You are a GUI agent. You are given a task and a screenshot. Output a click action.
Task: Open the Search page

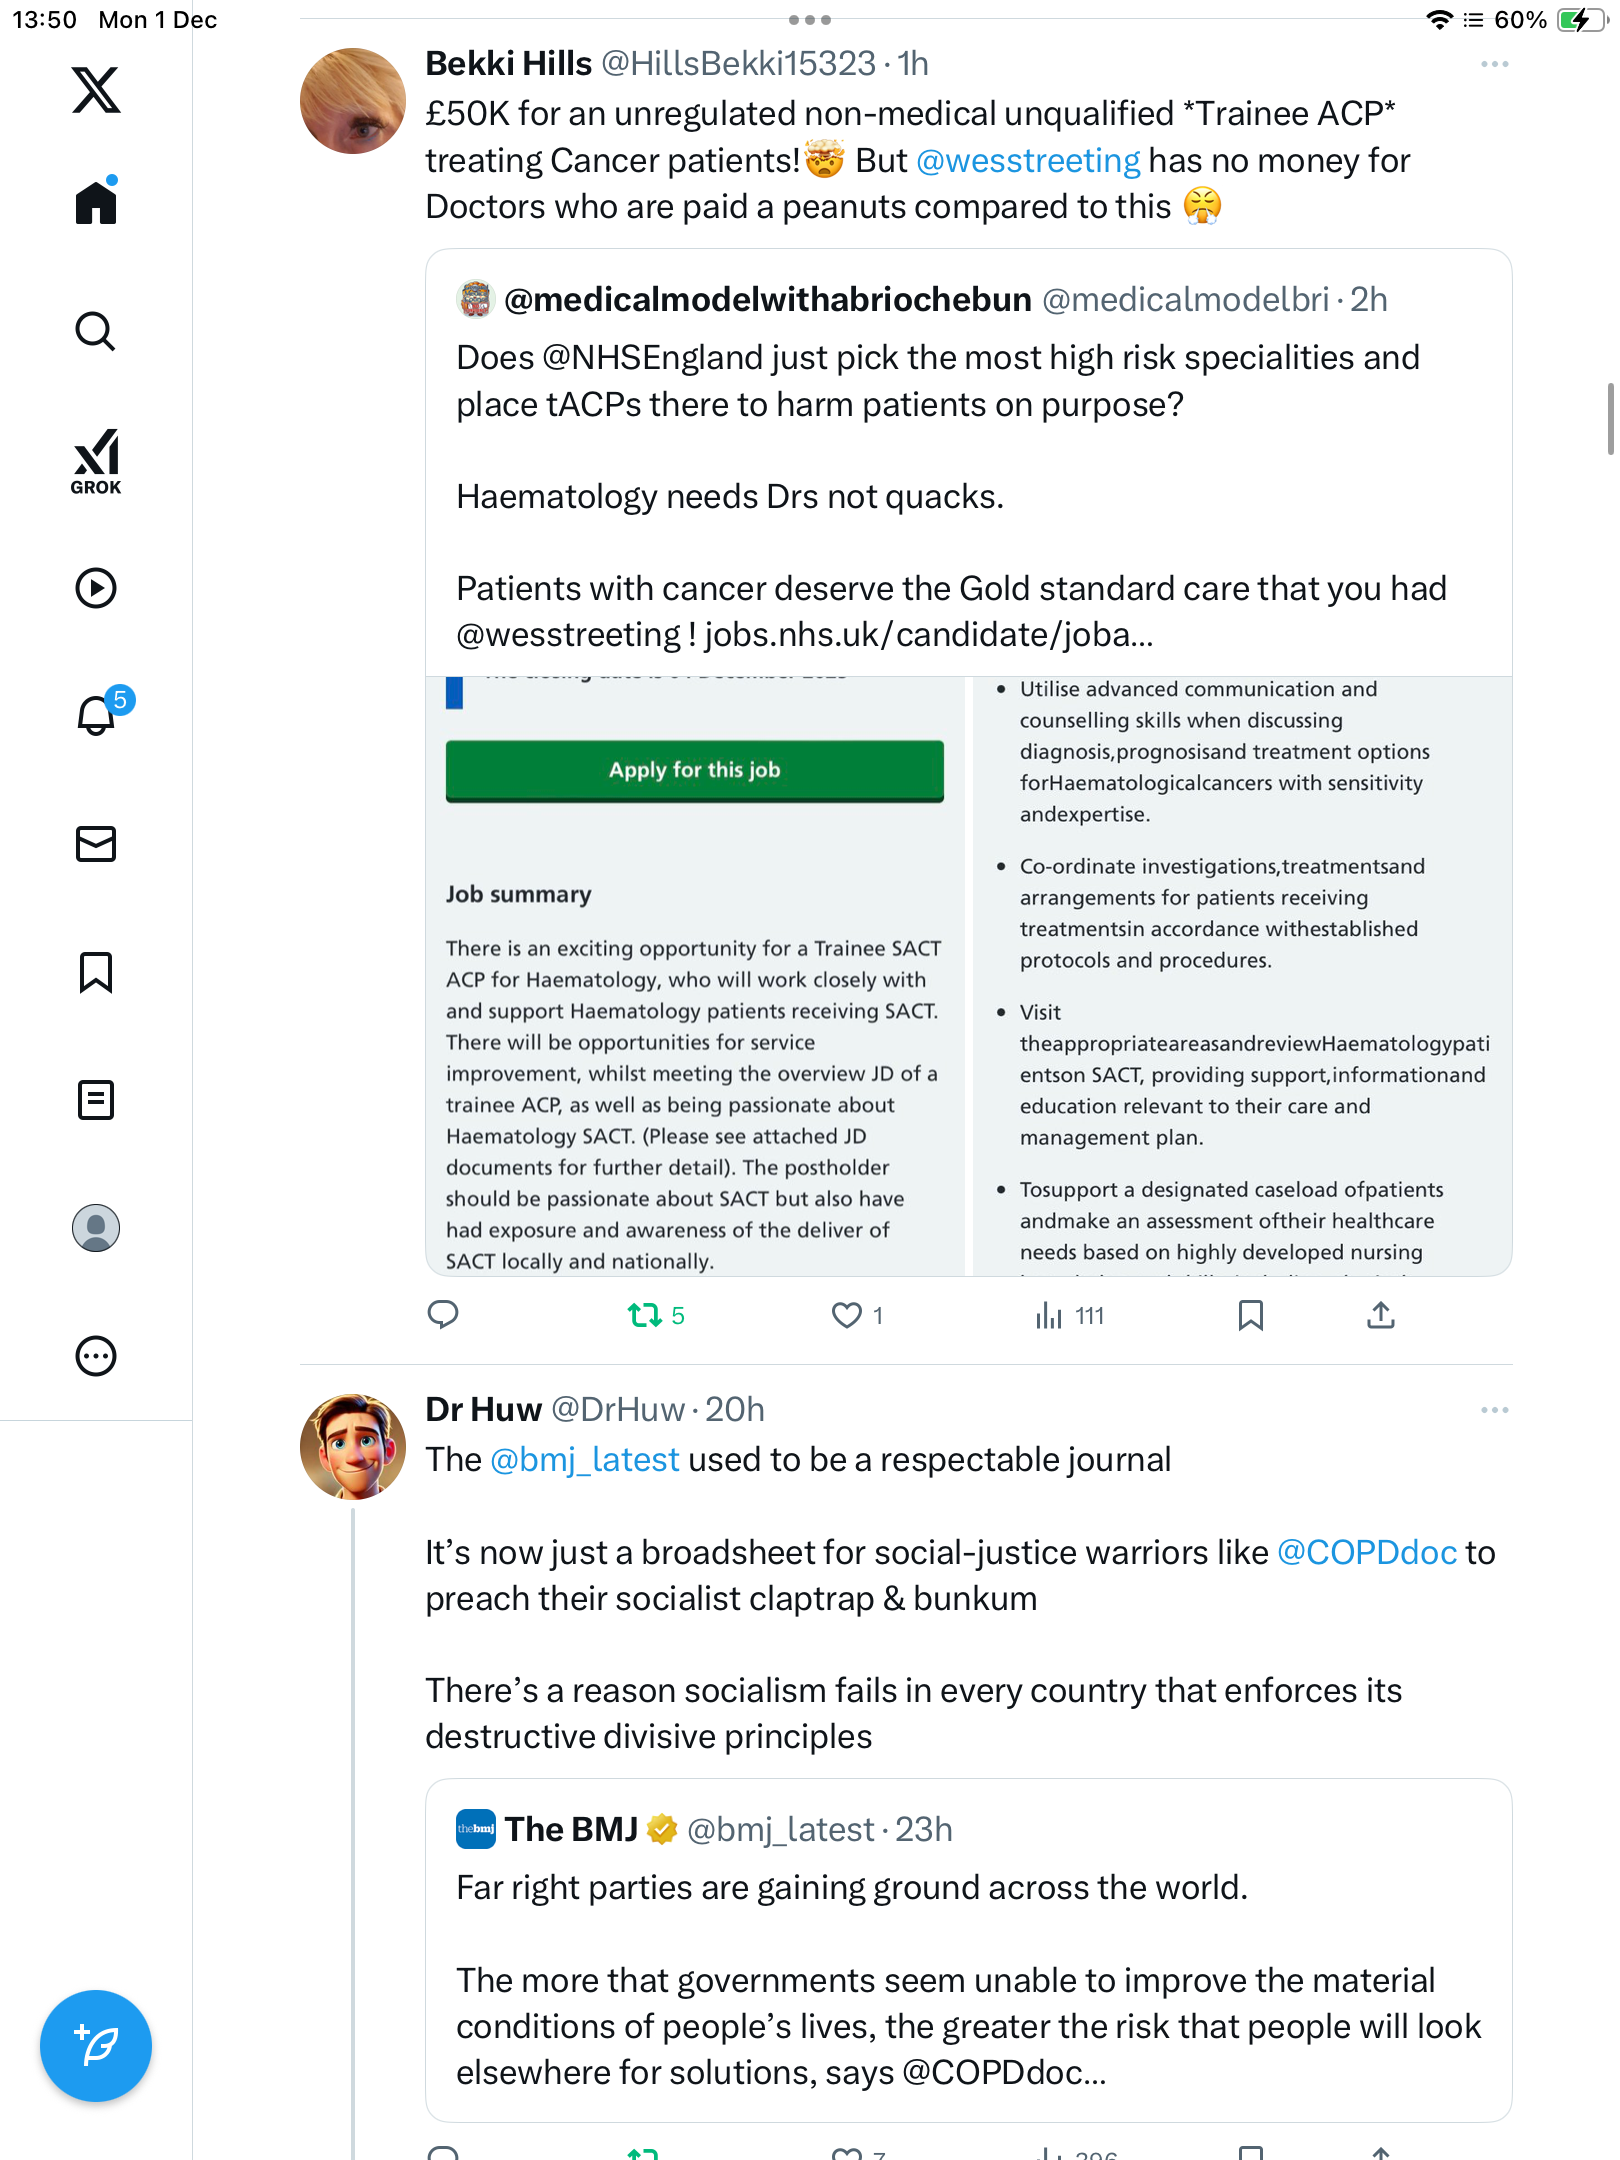(x=96, y=331)
